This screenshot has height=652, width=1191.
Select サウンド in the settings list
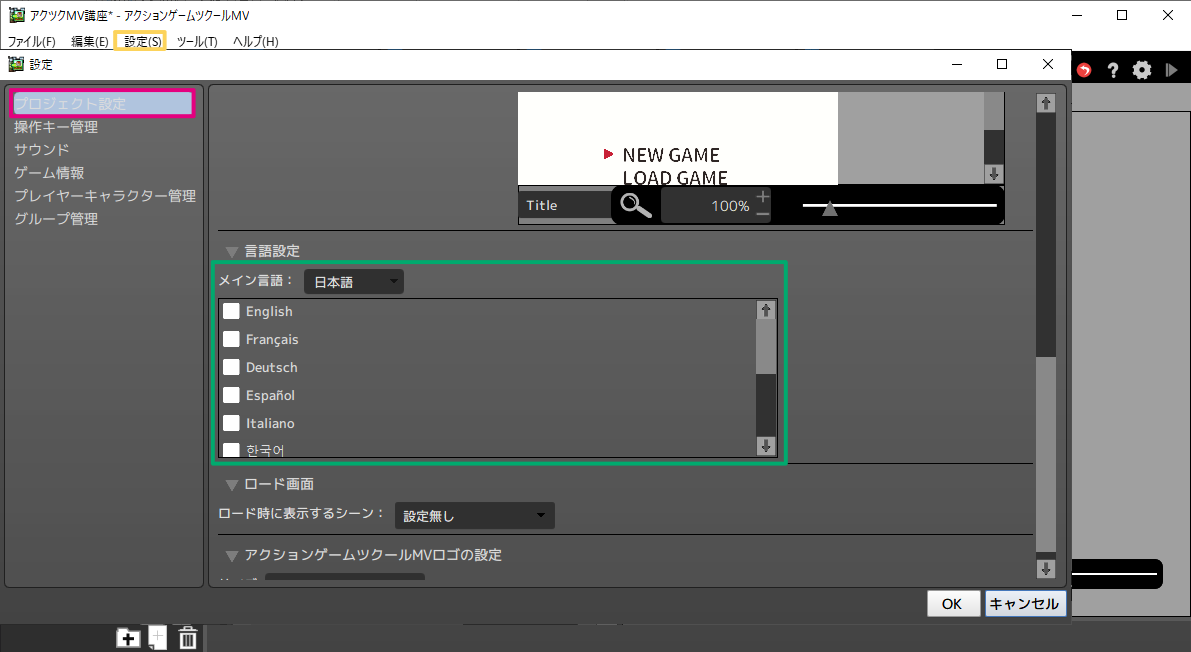(42, 150)
